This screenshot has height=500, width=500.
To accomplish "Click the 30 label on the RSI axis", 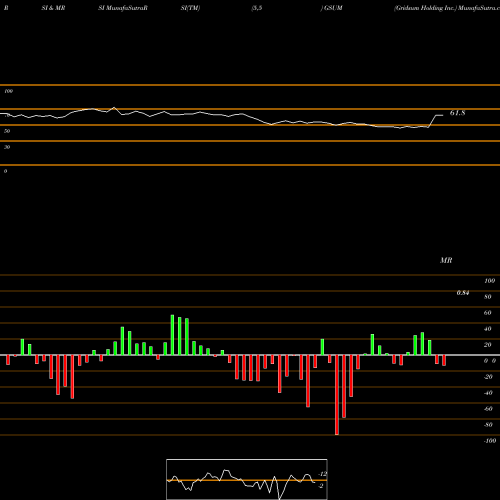I will (x=7, y=147).
